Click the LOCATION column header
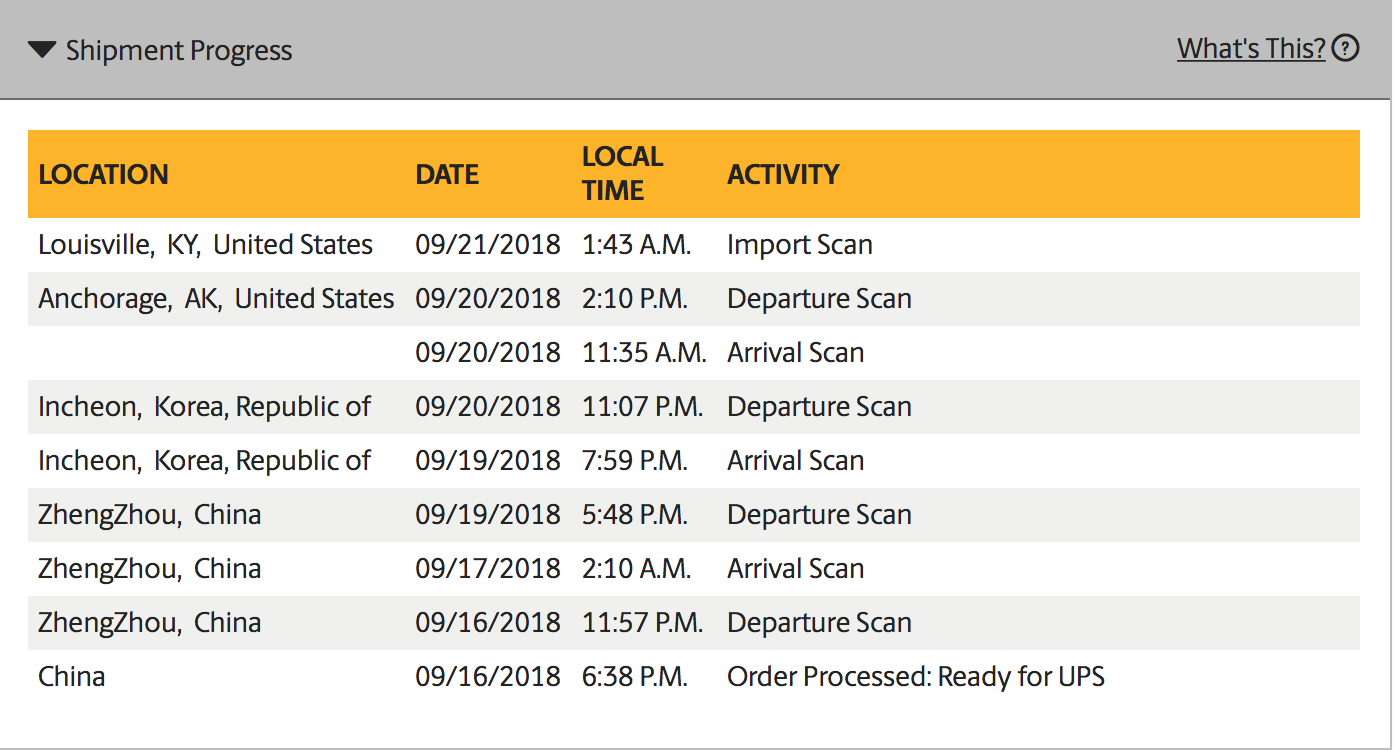1396x750 pixels. tap(103, 174)
